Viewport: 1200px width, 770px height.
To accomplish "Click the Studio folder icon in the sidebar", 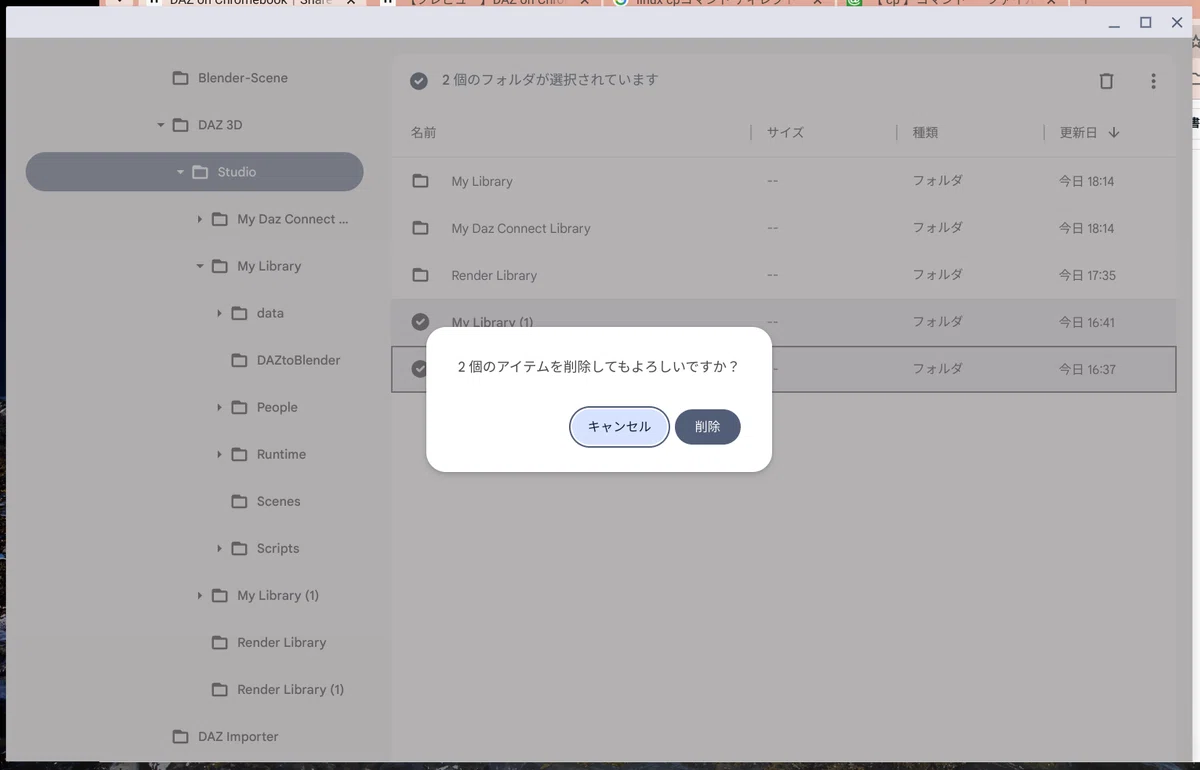I will point(200,172).
